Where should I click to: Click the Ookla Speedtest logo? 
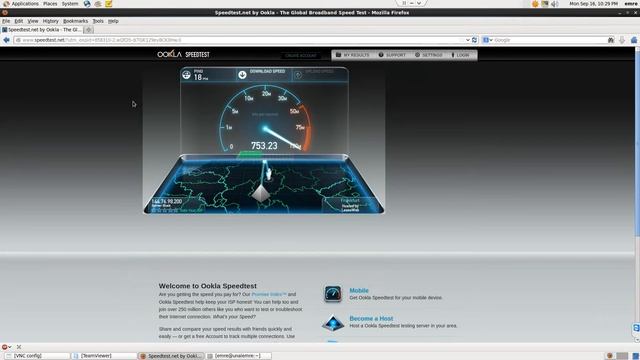point(183,54)
